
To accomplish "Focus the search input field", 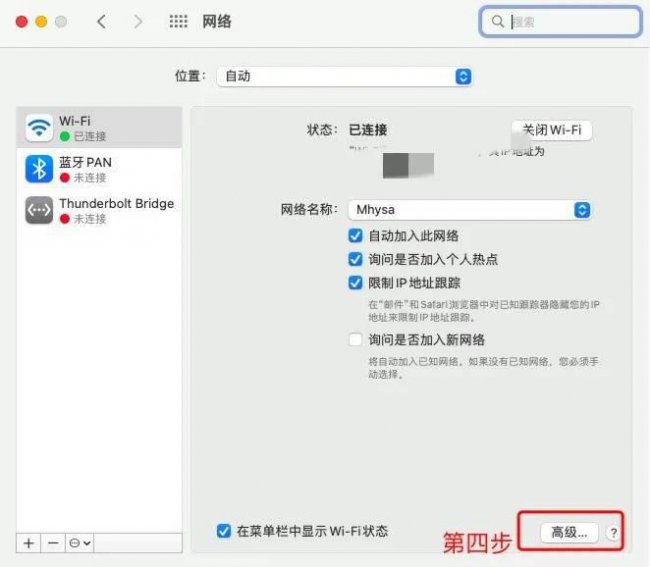I will pyautogui.click(x=561, y=22).
